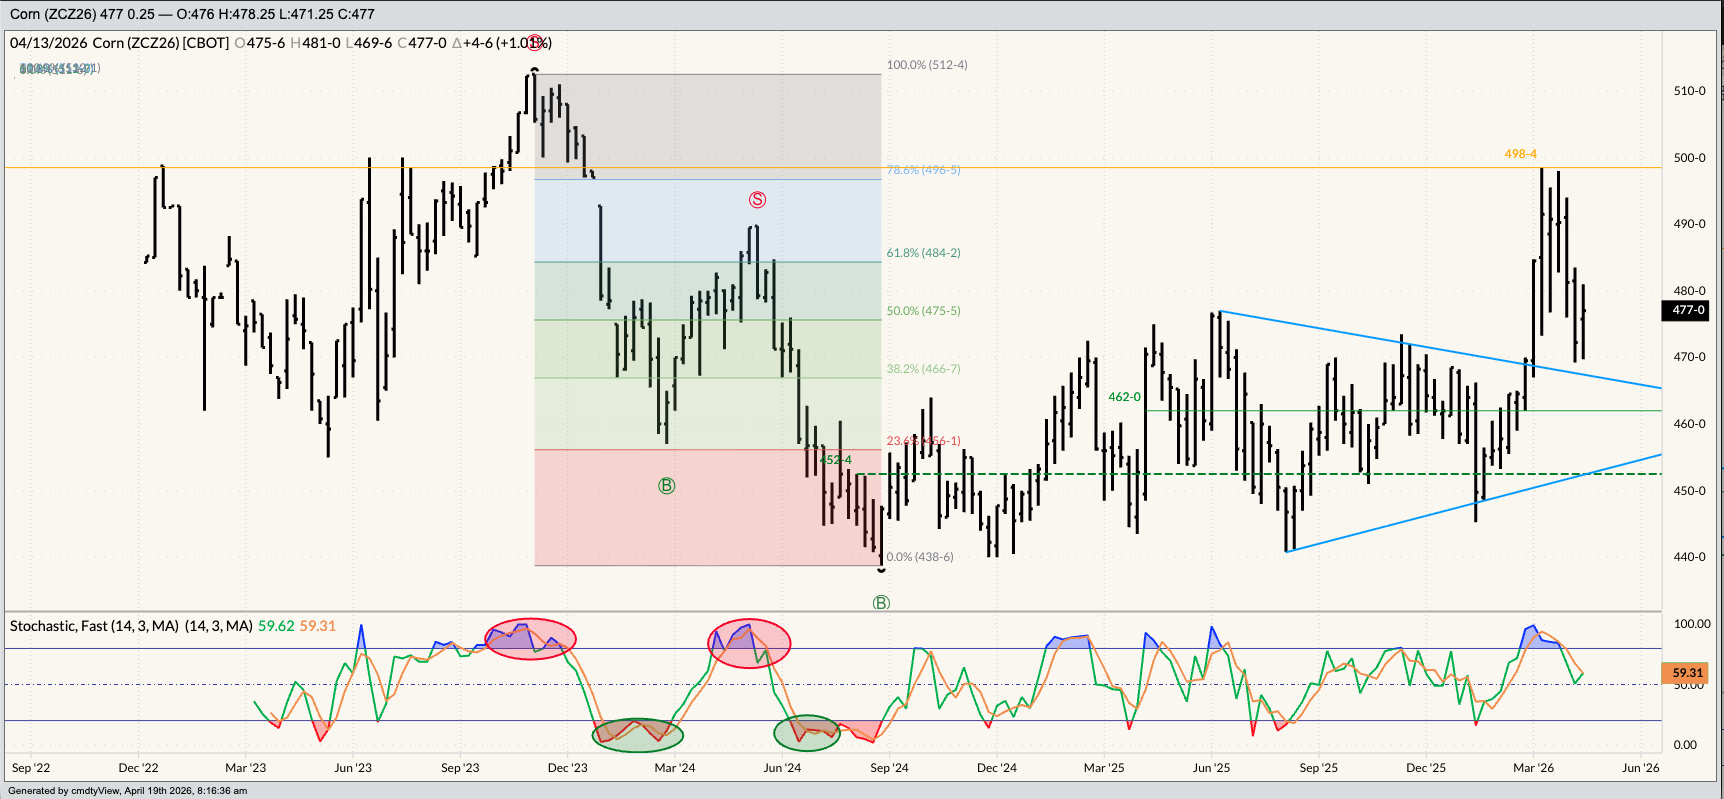Click the Stochastic, Fast indicator title
Viewport: 1724px width, 799px height.
94,626
